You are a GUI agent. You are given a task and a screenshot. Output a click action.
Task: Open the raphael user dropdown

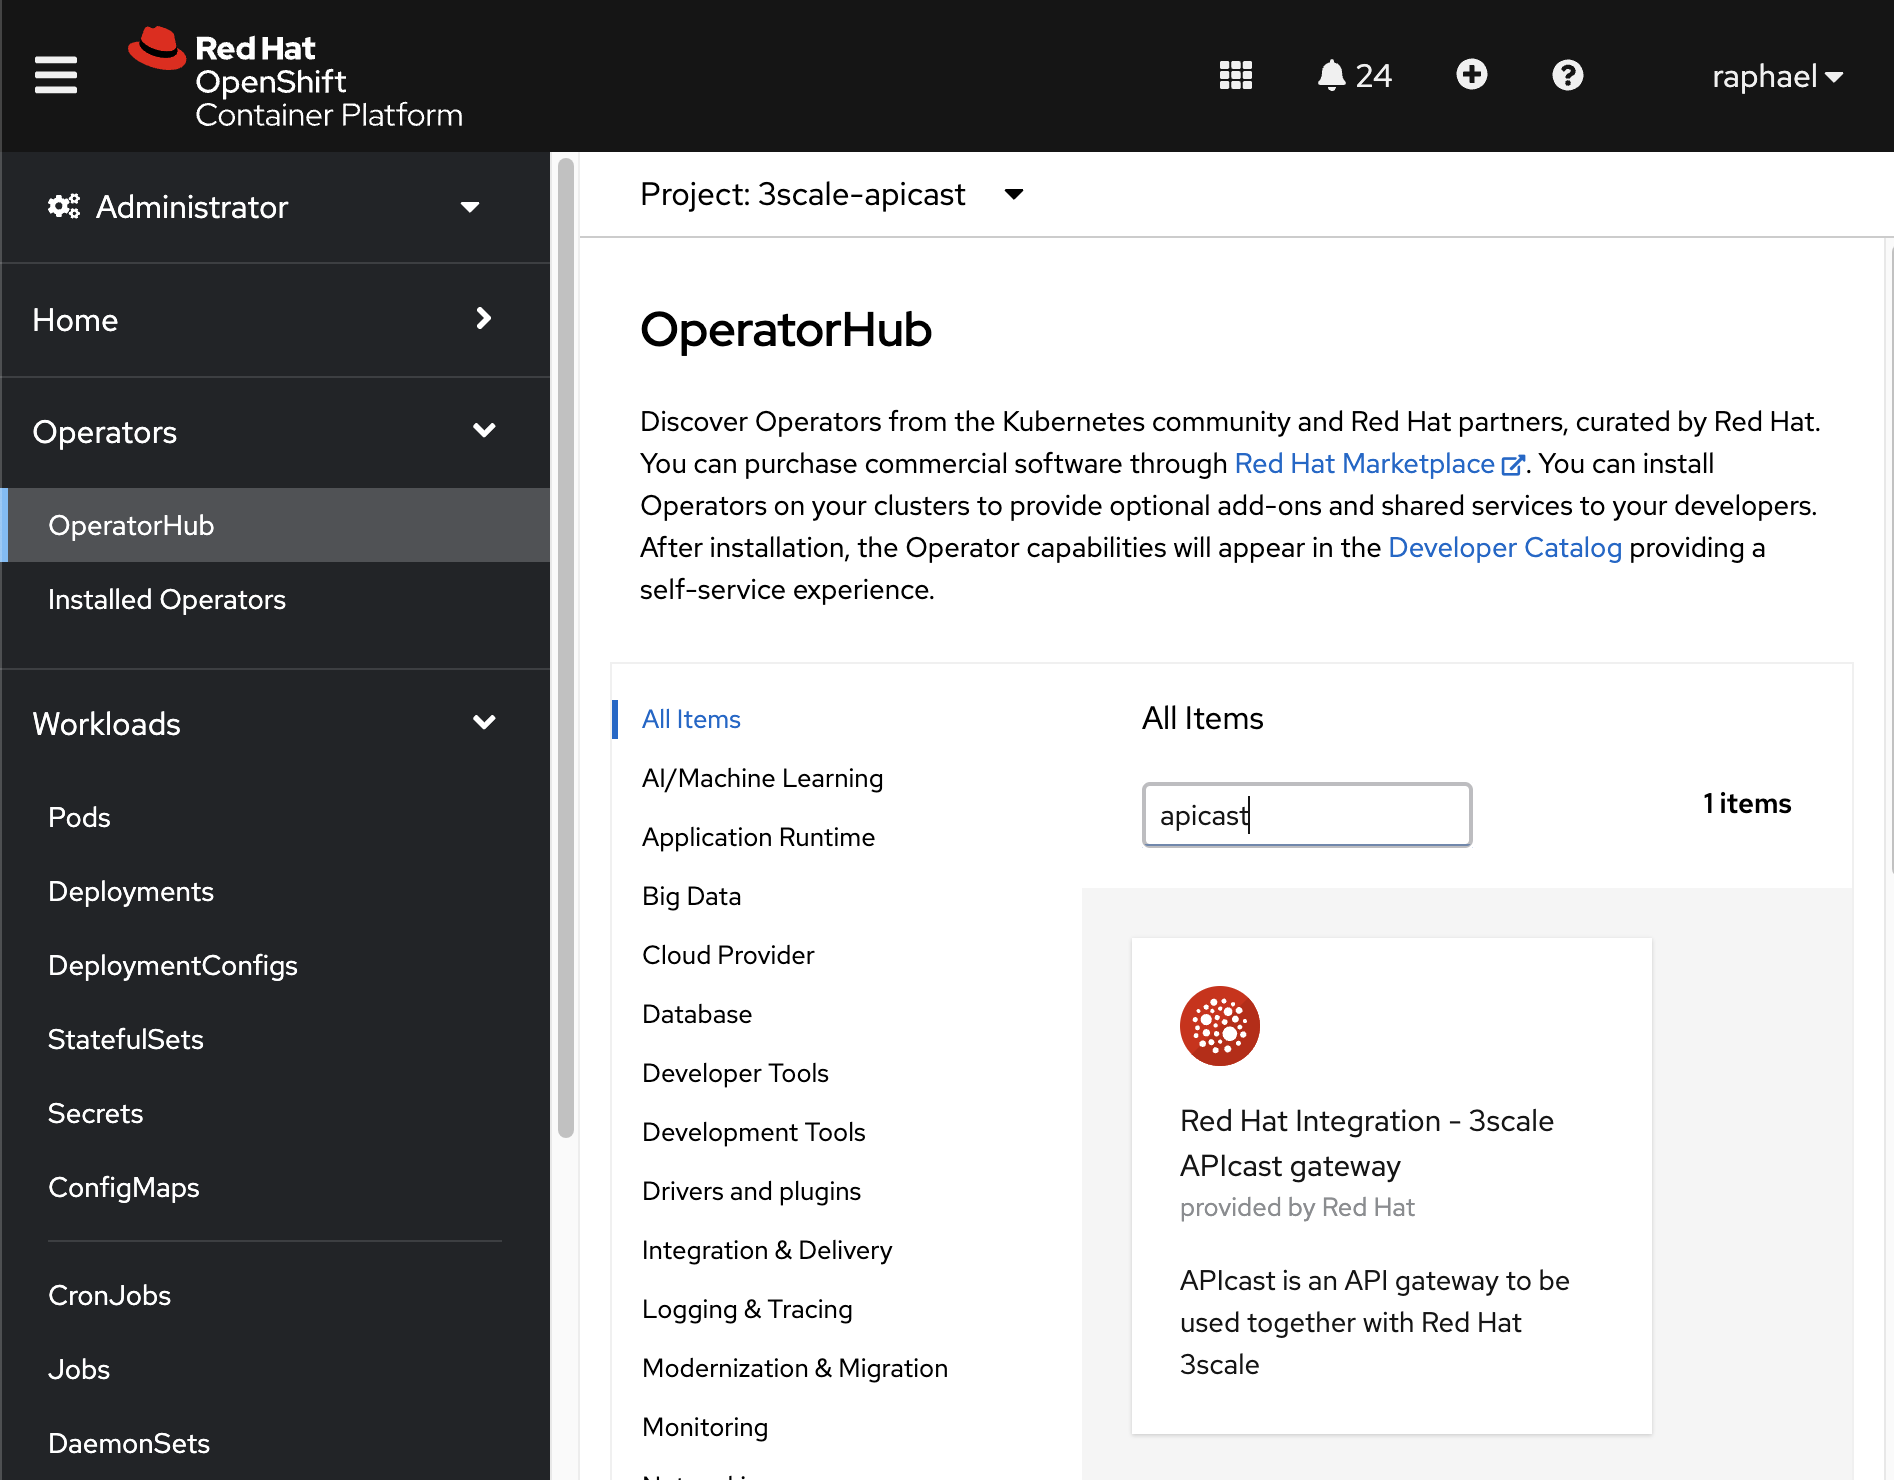1776,76
